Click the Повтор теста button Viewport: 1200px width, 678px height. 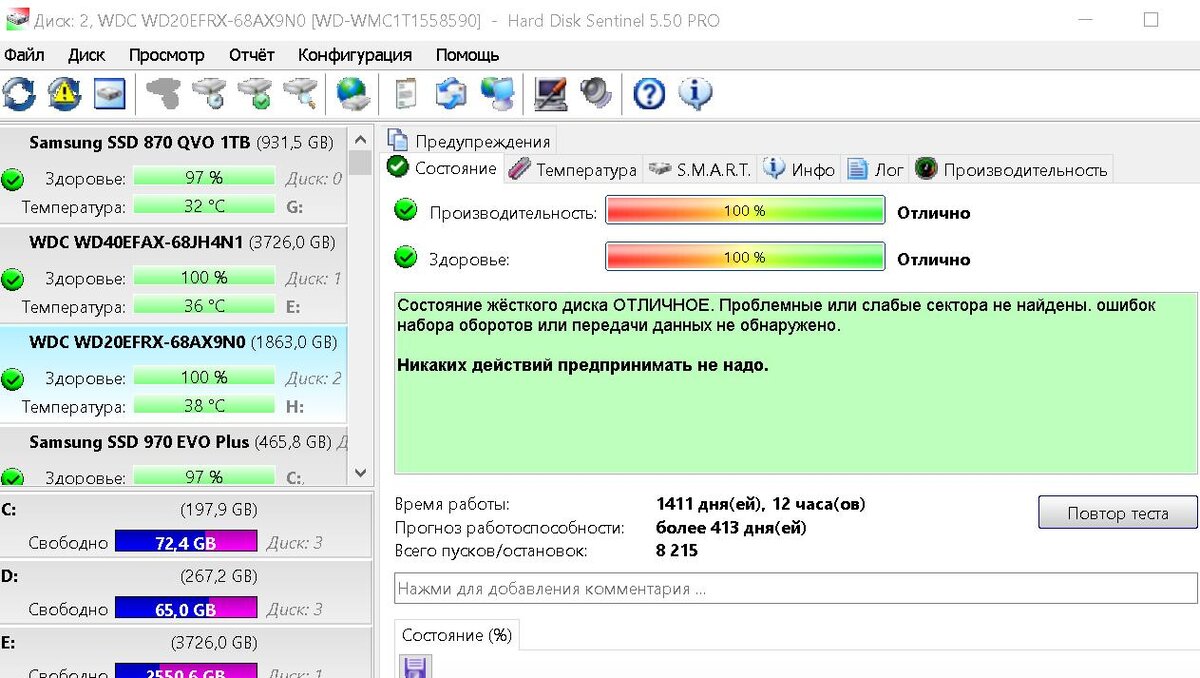[1117, 513]
